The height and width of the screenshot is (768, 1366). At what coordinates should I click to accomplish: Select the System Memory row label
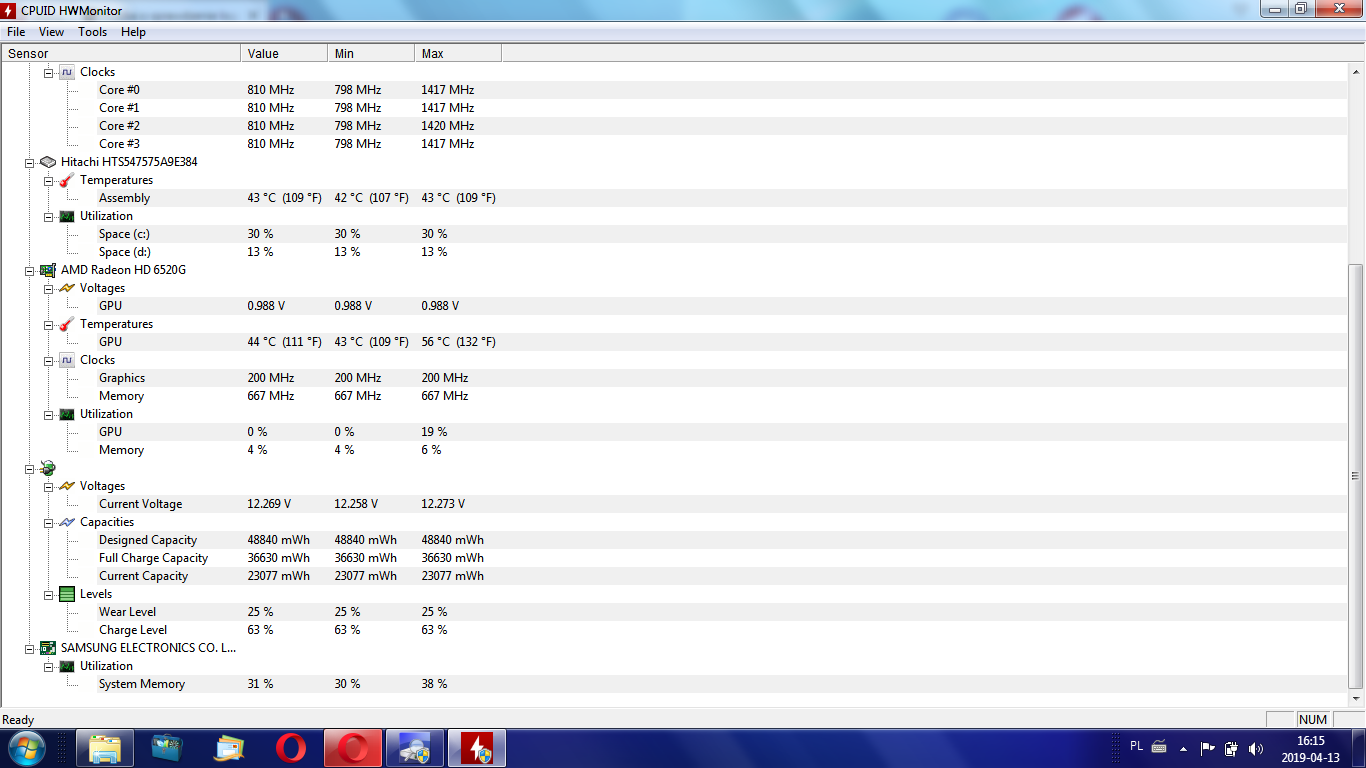(142, 684)
